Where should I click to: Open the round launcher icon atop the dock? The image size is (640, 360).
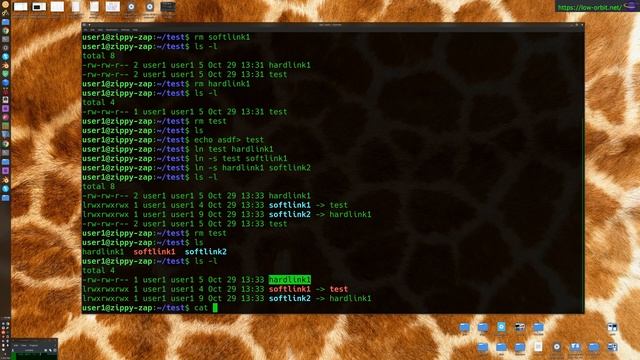click(5, 4)
